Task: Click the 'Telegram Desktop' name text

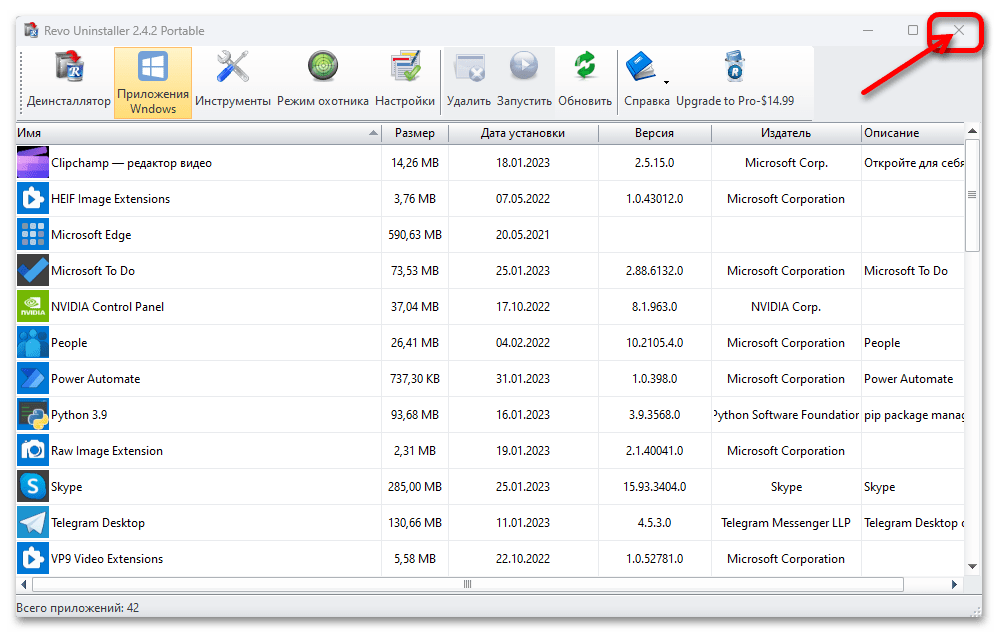Action: [x=97, y=523]
